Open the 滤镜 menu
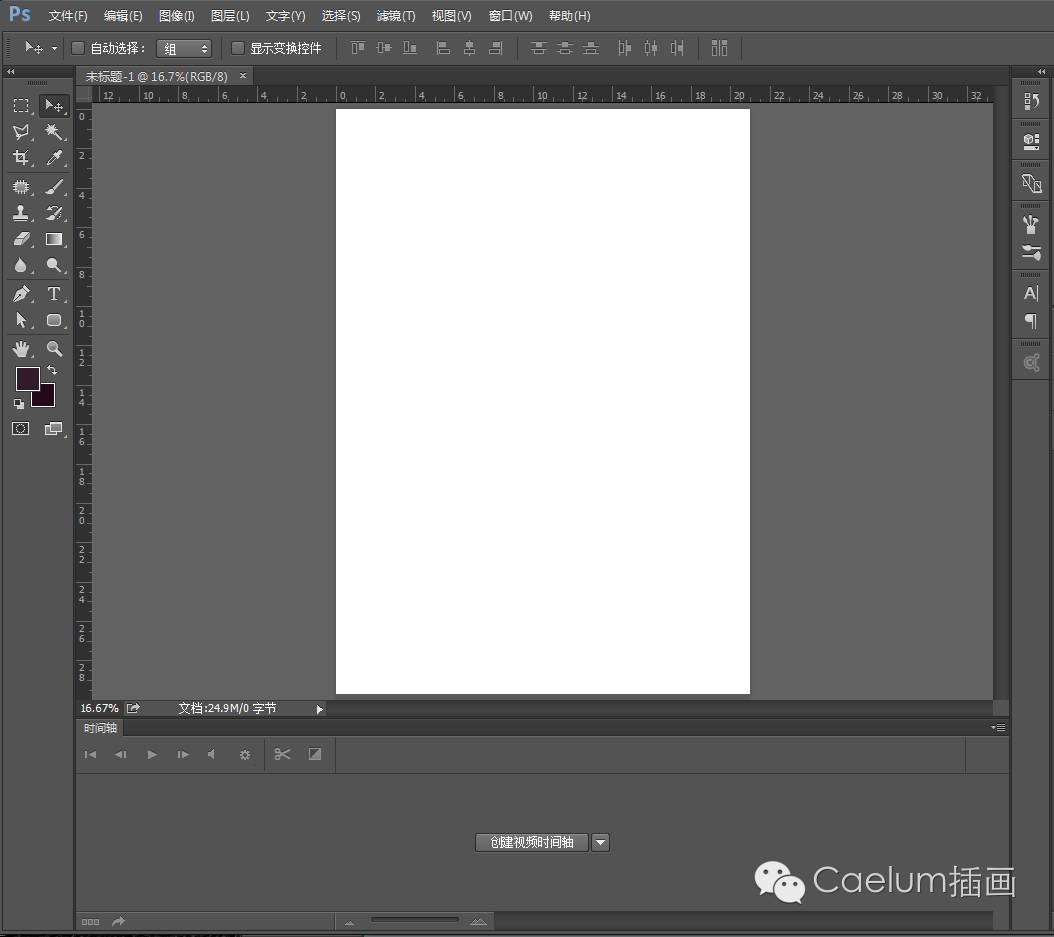This screenshot has width=1054, height=937. point(395,15)
